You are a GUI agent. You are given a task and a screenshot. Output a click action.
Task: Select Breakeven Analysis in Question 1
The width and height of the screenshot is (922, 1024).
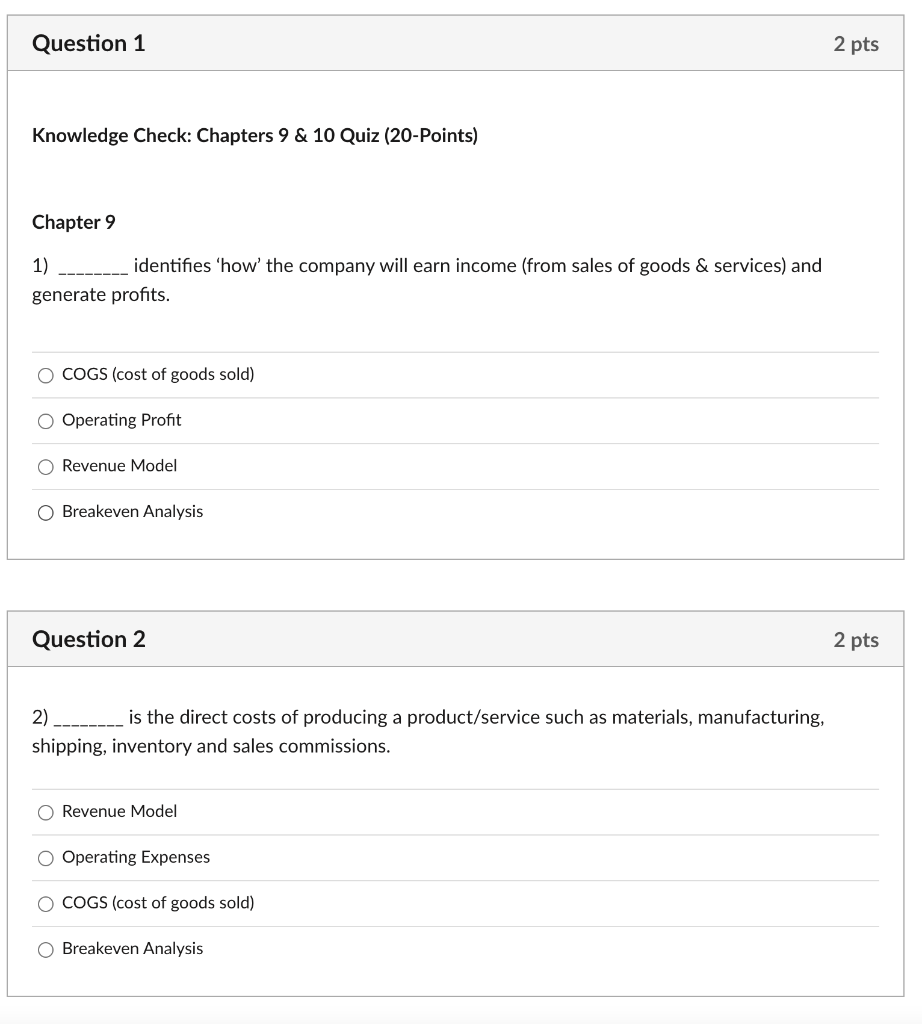[x=45, y=512]
